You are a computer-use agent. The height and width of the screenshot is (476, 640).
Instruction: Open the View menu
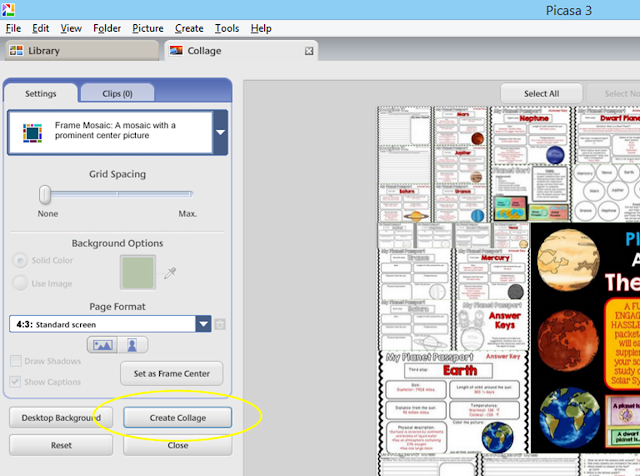[71, 29]
